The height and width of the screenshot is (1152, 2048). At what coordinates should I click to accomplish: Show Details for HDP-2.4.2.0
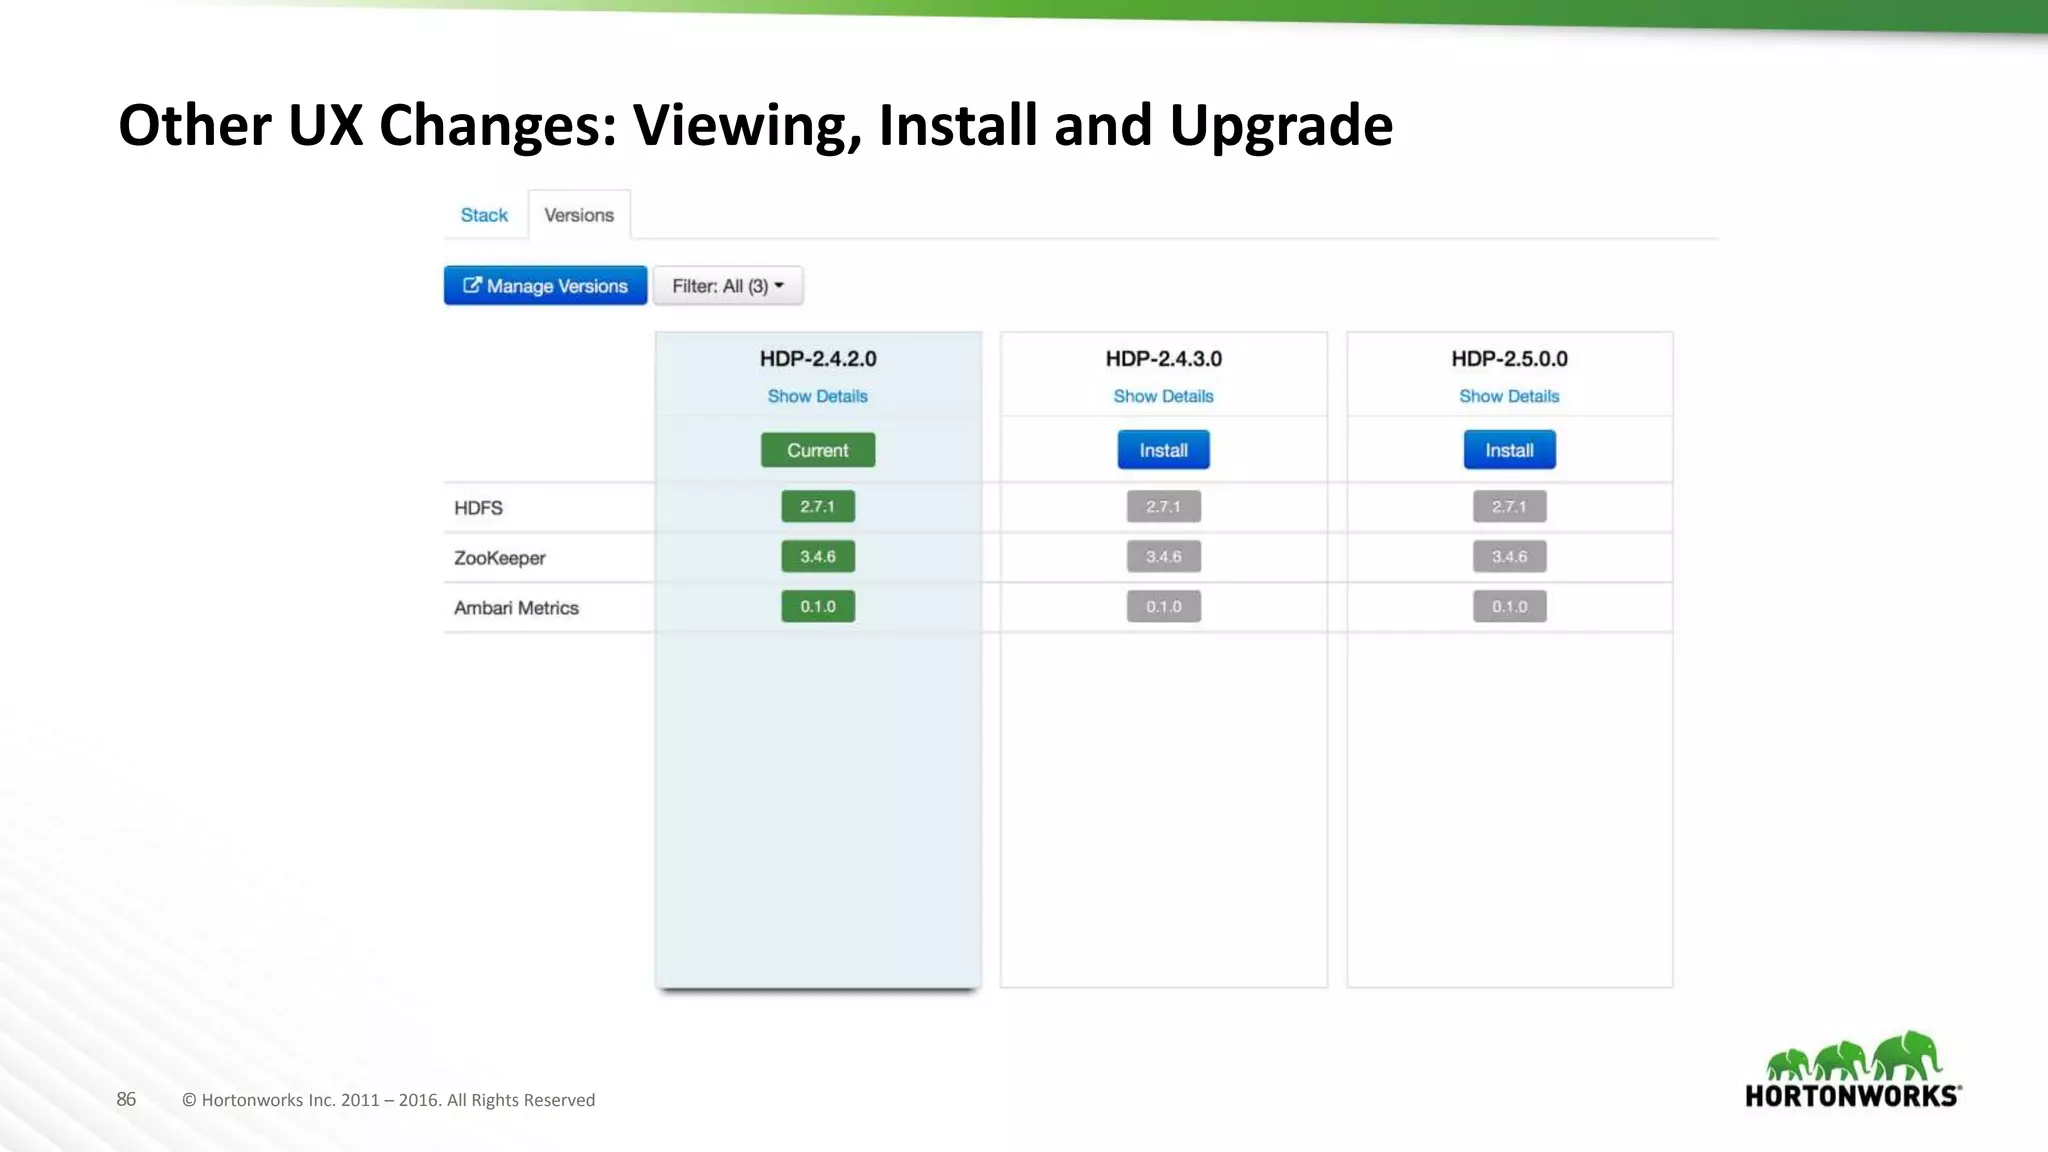click(x=817, y=396)
